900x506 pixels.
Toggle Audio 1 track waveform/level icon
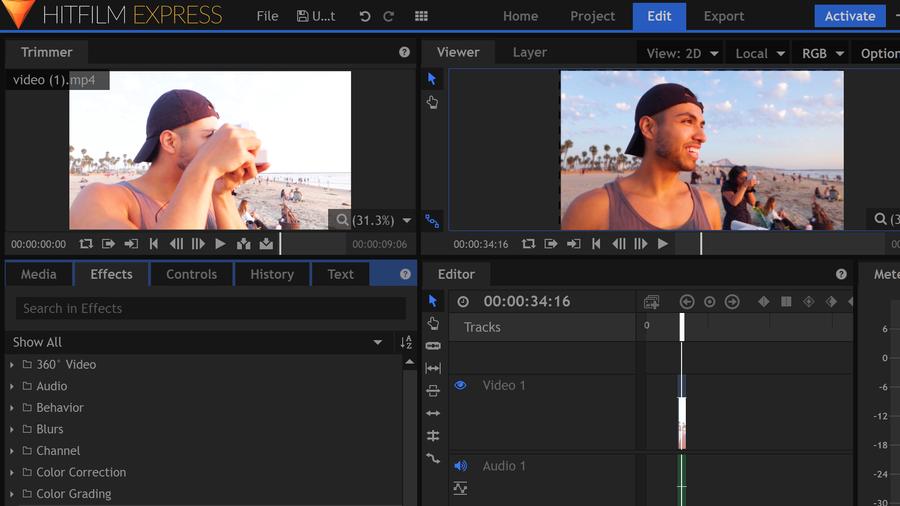point(460,488)
